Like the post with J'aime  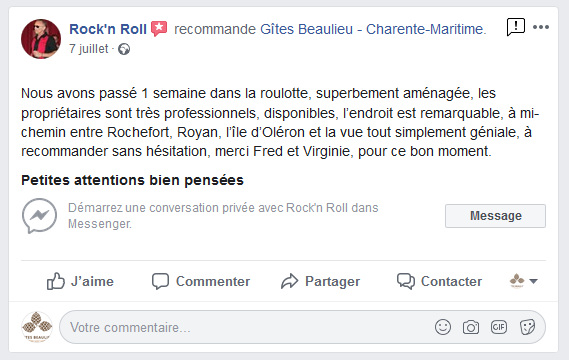pyautogui.click(x=80, y=281)
